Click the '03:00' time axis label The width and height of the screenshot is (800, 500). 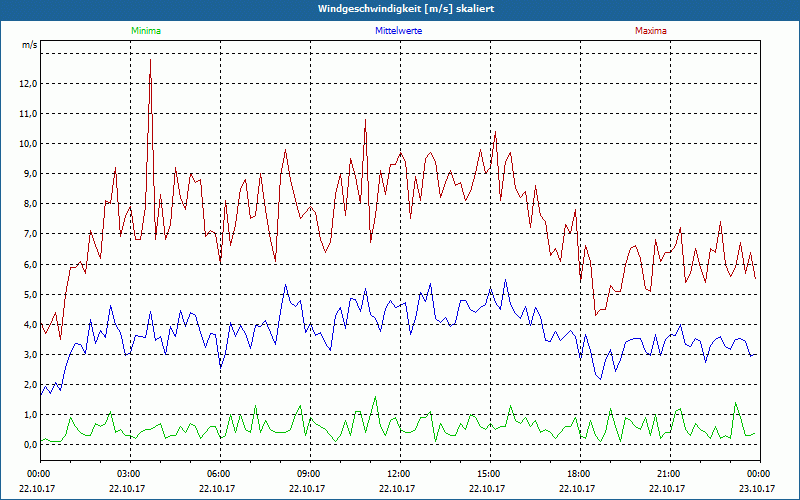(131, 474)
